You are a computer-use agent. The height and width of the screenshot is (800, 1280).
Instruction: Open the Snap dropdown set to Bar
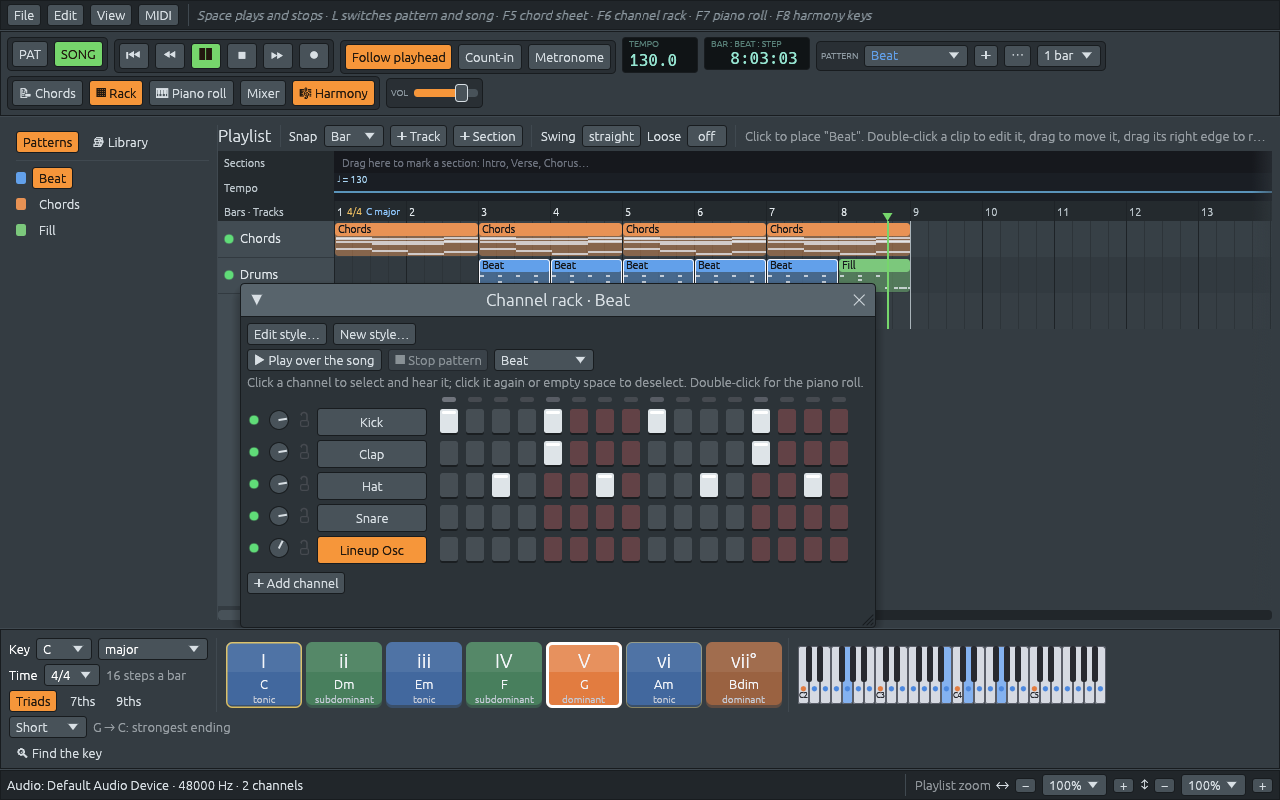pyautogui.click(x=354, y=136)
